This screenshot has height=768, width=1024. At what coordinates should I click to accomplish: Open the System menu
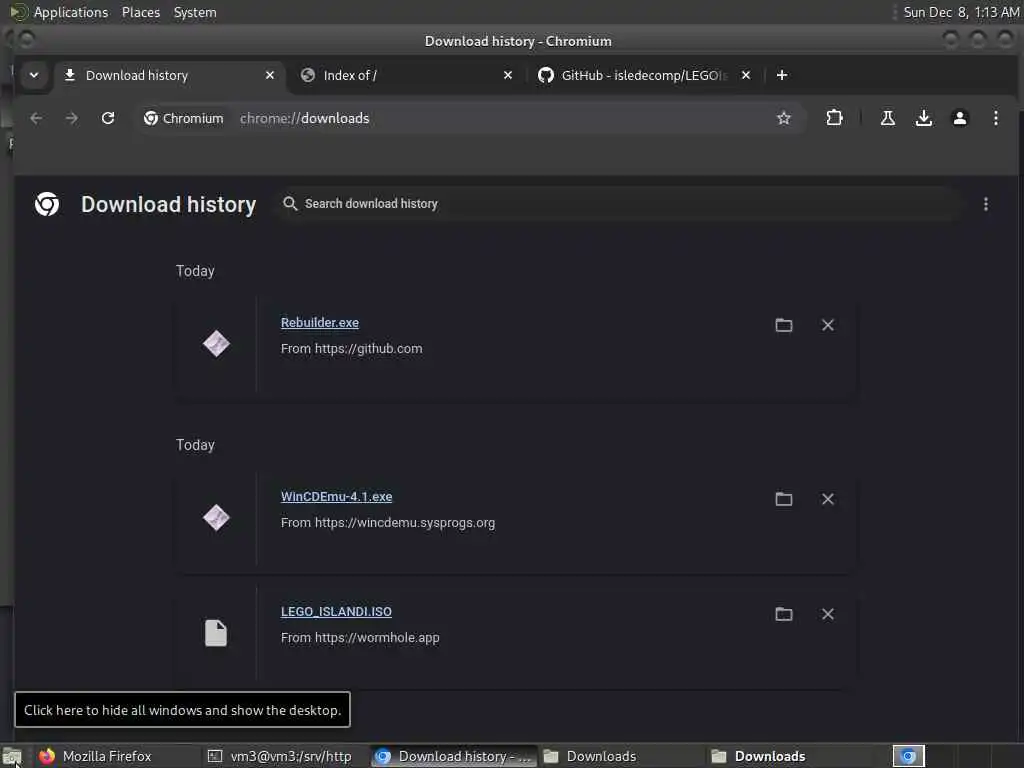pyautogui.click(x=195, y=12)
